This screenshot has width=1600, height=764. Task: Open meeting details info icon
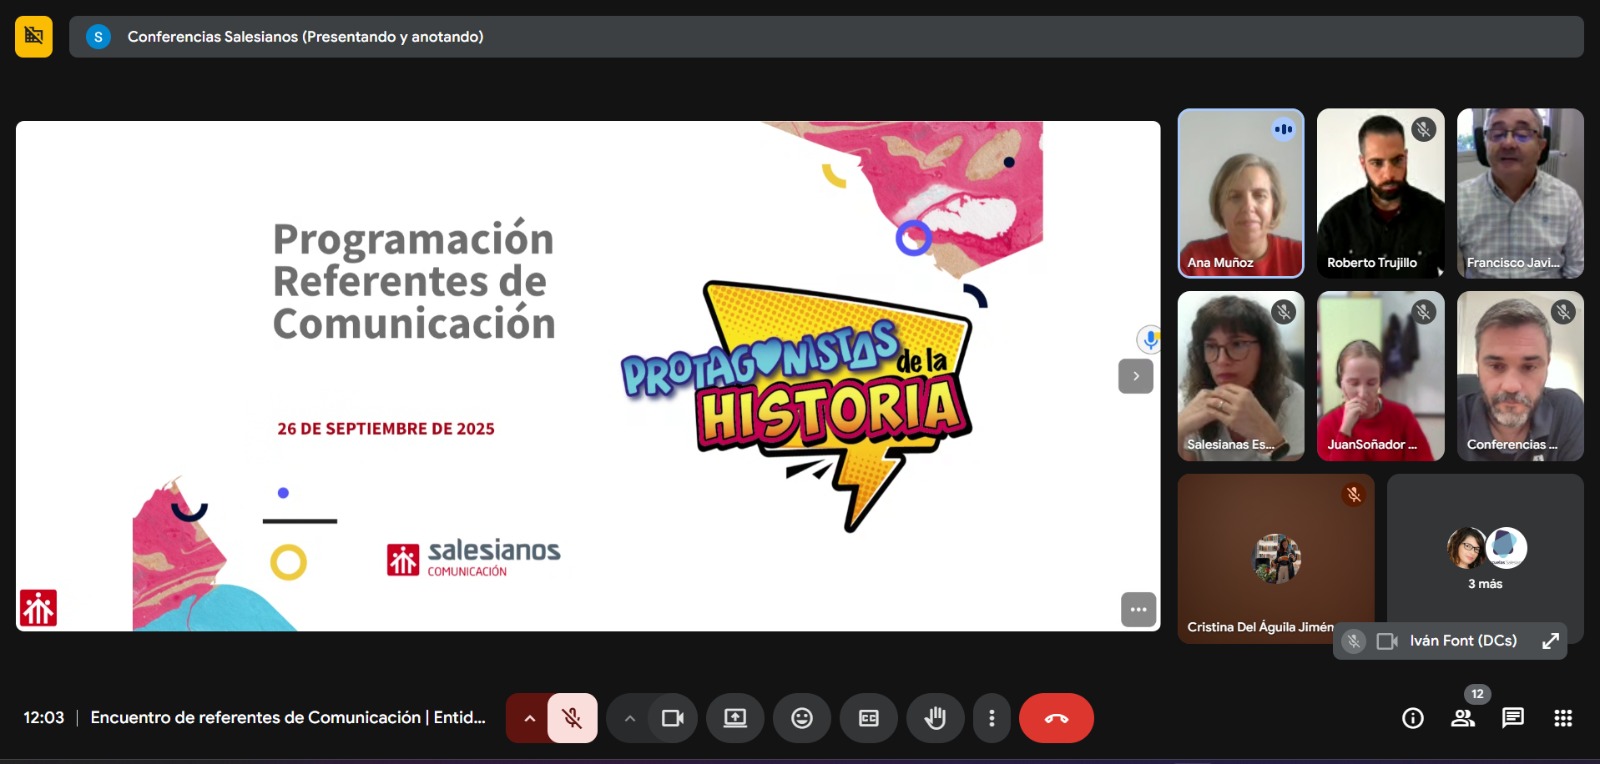click(1413, 718)
